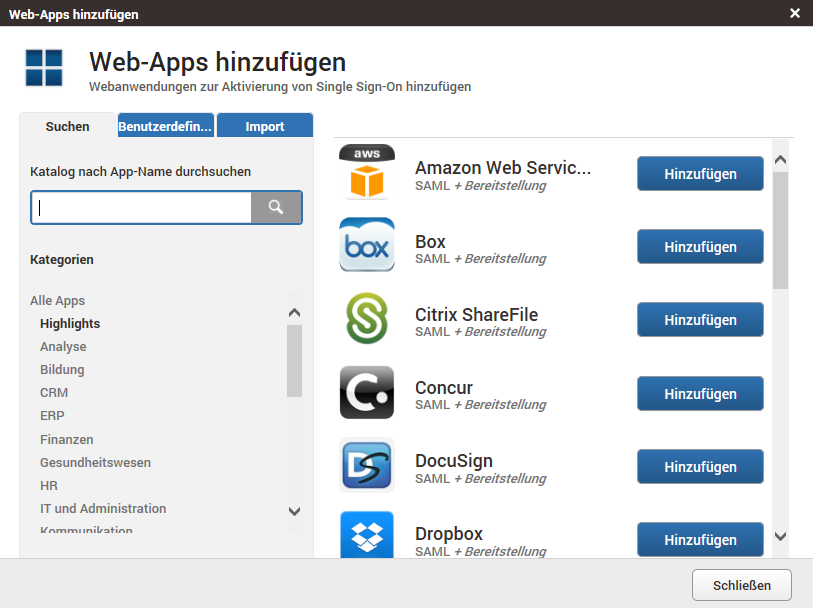This screenshot has width=813, height=608.
Task: Select the Alle Apps category
Action: click(x=58, y=301)
